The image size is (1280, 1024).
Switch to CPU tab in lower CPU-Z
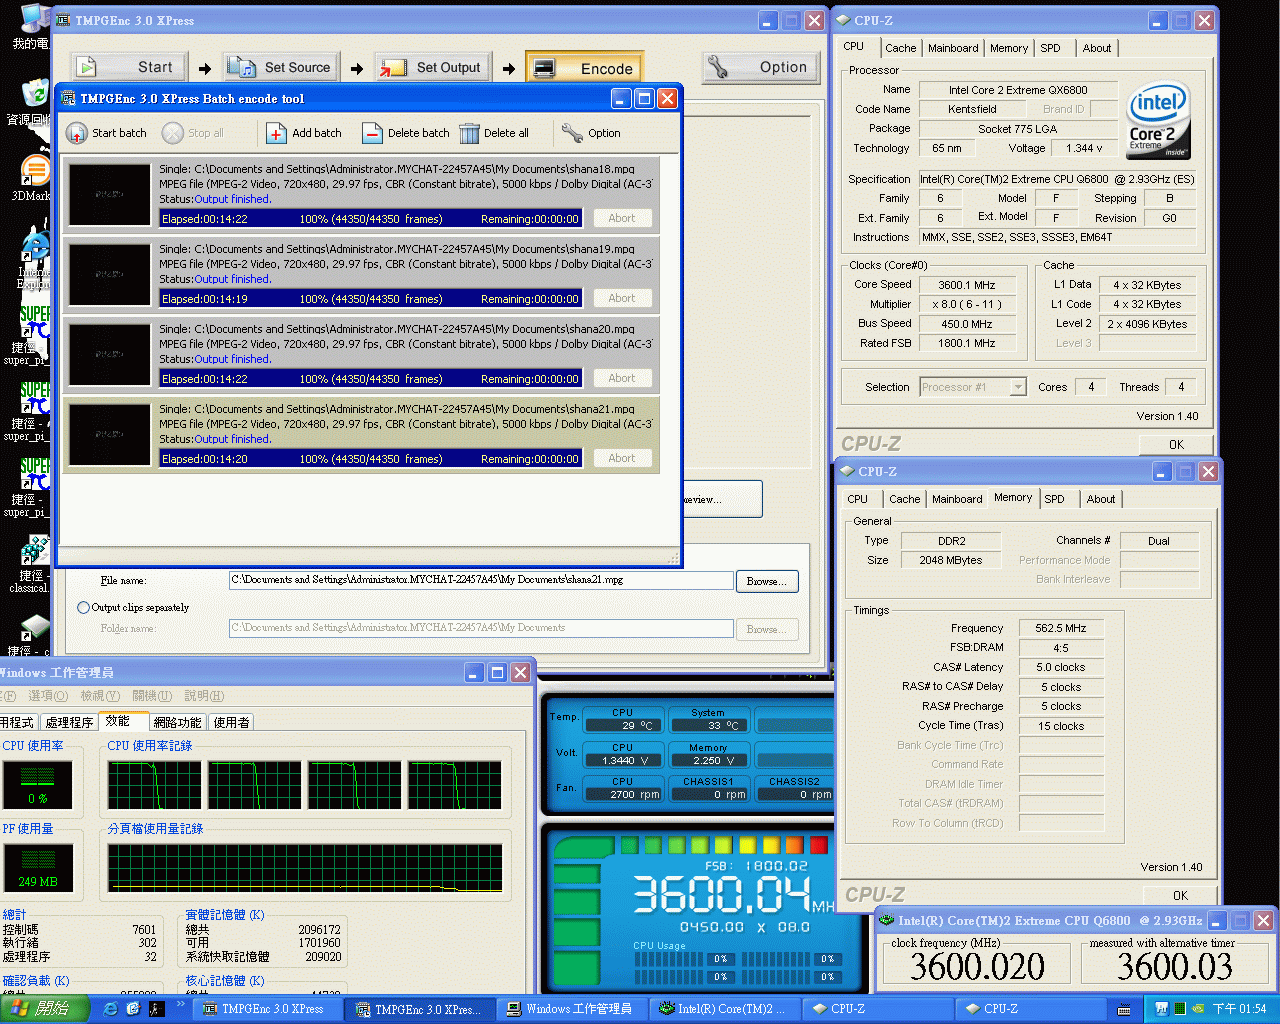click(858, 499)
